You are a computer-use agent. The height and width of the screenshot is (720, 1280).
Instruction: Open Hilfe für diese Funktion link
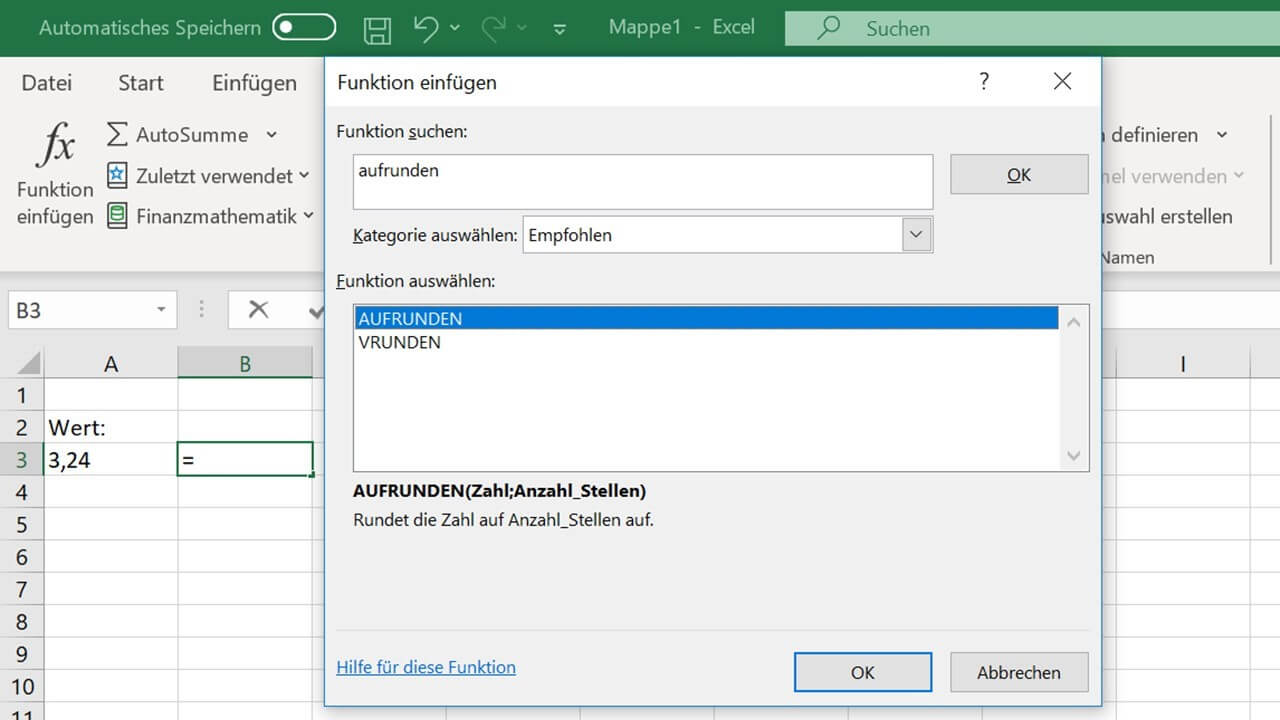[x=426, y=667]
